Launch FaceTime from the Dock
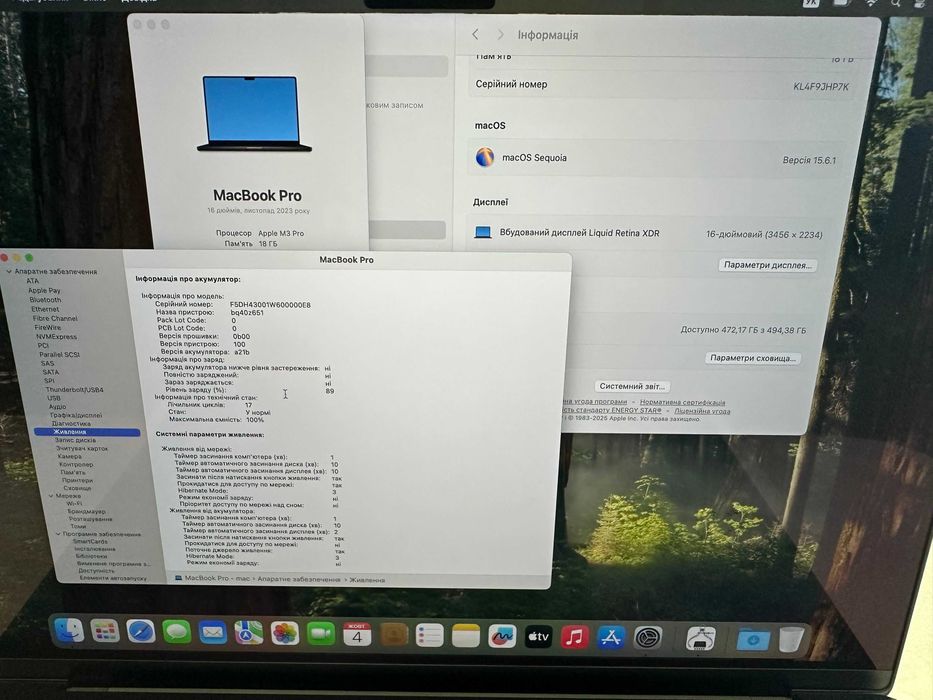 321,634
